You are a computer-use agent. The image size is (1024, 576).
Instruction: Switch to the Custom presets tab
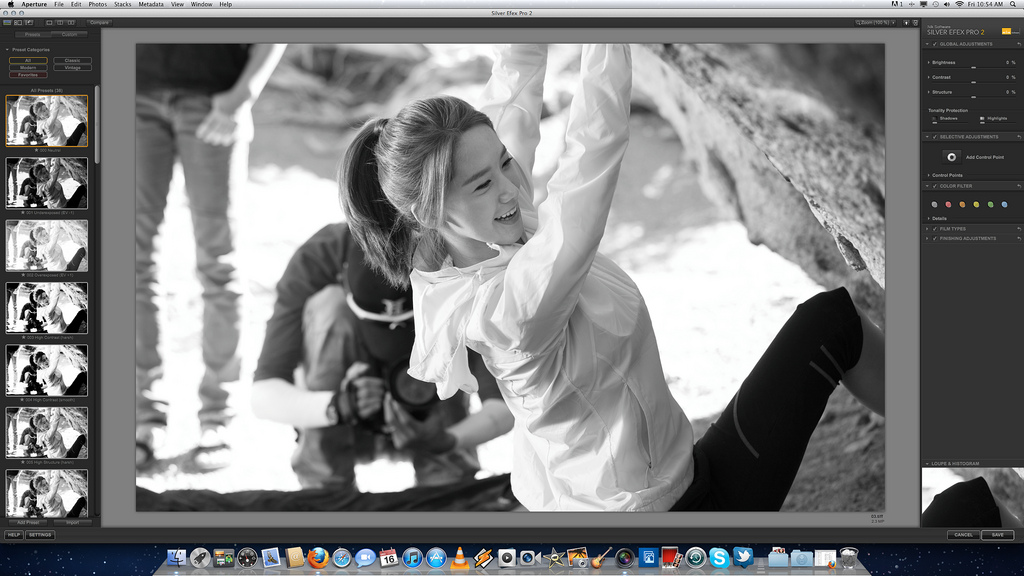point(69,34)
